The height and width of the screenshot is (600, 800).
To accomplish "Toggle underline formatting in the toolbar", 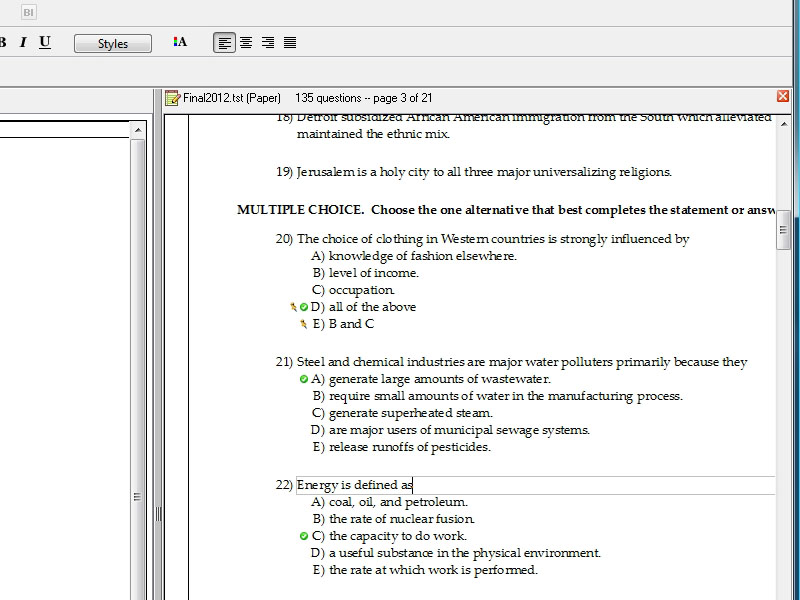I will (x=45, y=42).
